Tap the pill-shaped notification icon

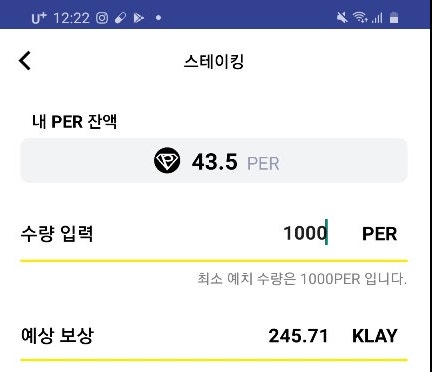(x=120, y=18)
